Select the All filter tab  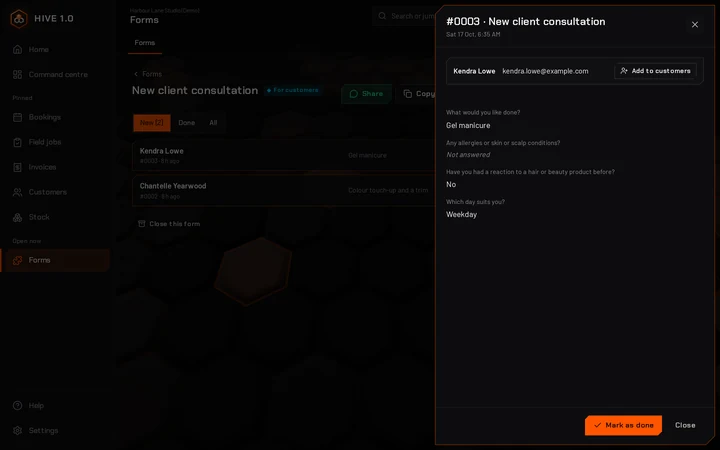[213, 123]
